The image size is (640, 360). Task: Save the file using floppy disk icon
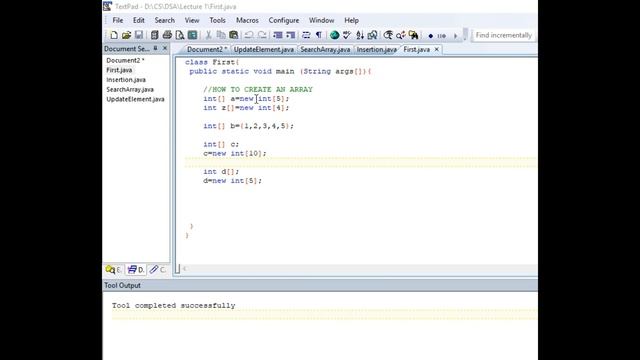click(x=139, y=35)
